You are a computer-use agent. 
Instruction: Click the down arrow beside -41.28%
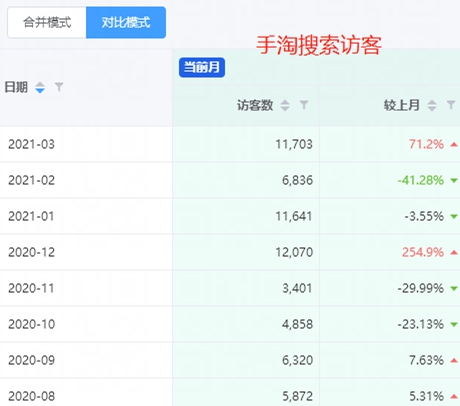click(x=454, y=181)
